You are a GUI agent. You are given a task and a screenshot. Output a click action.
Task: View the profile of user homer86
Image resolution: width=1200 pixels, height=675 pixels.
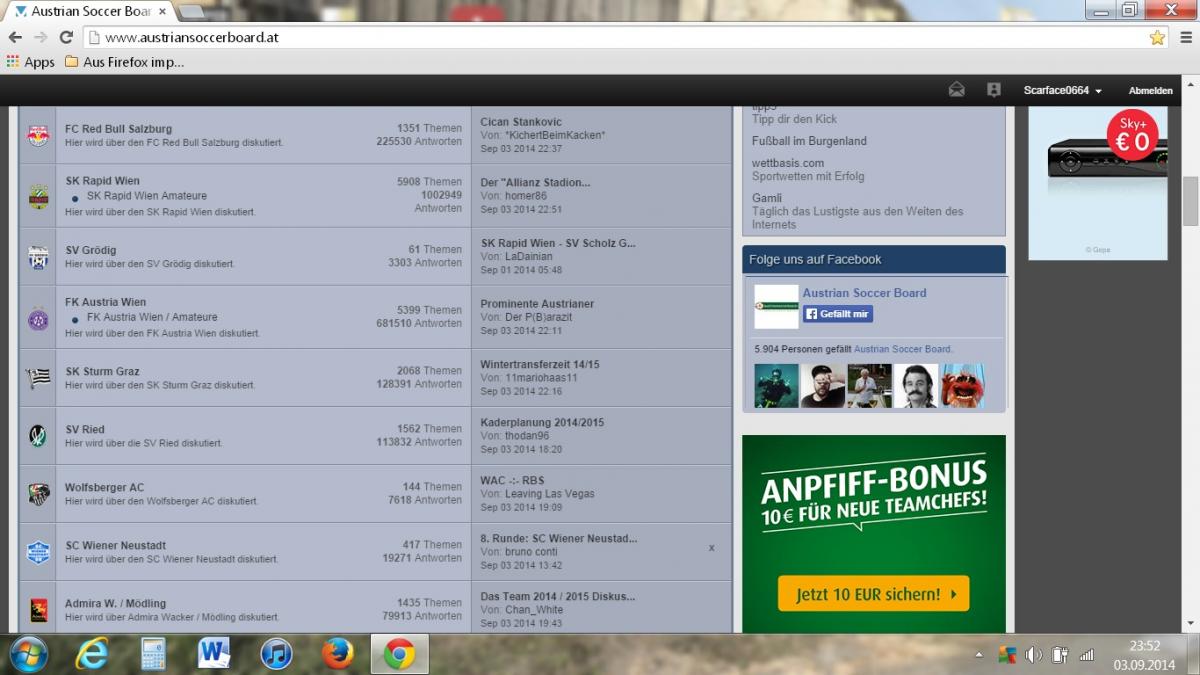pyautogui.click(x=527, y=196)
